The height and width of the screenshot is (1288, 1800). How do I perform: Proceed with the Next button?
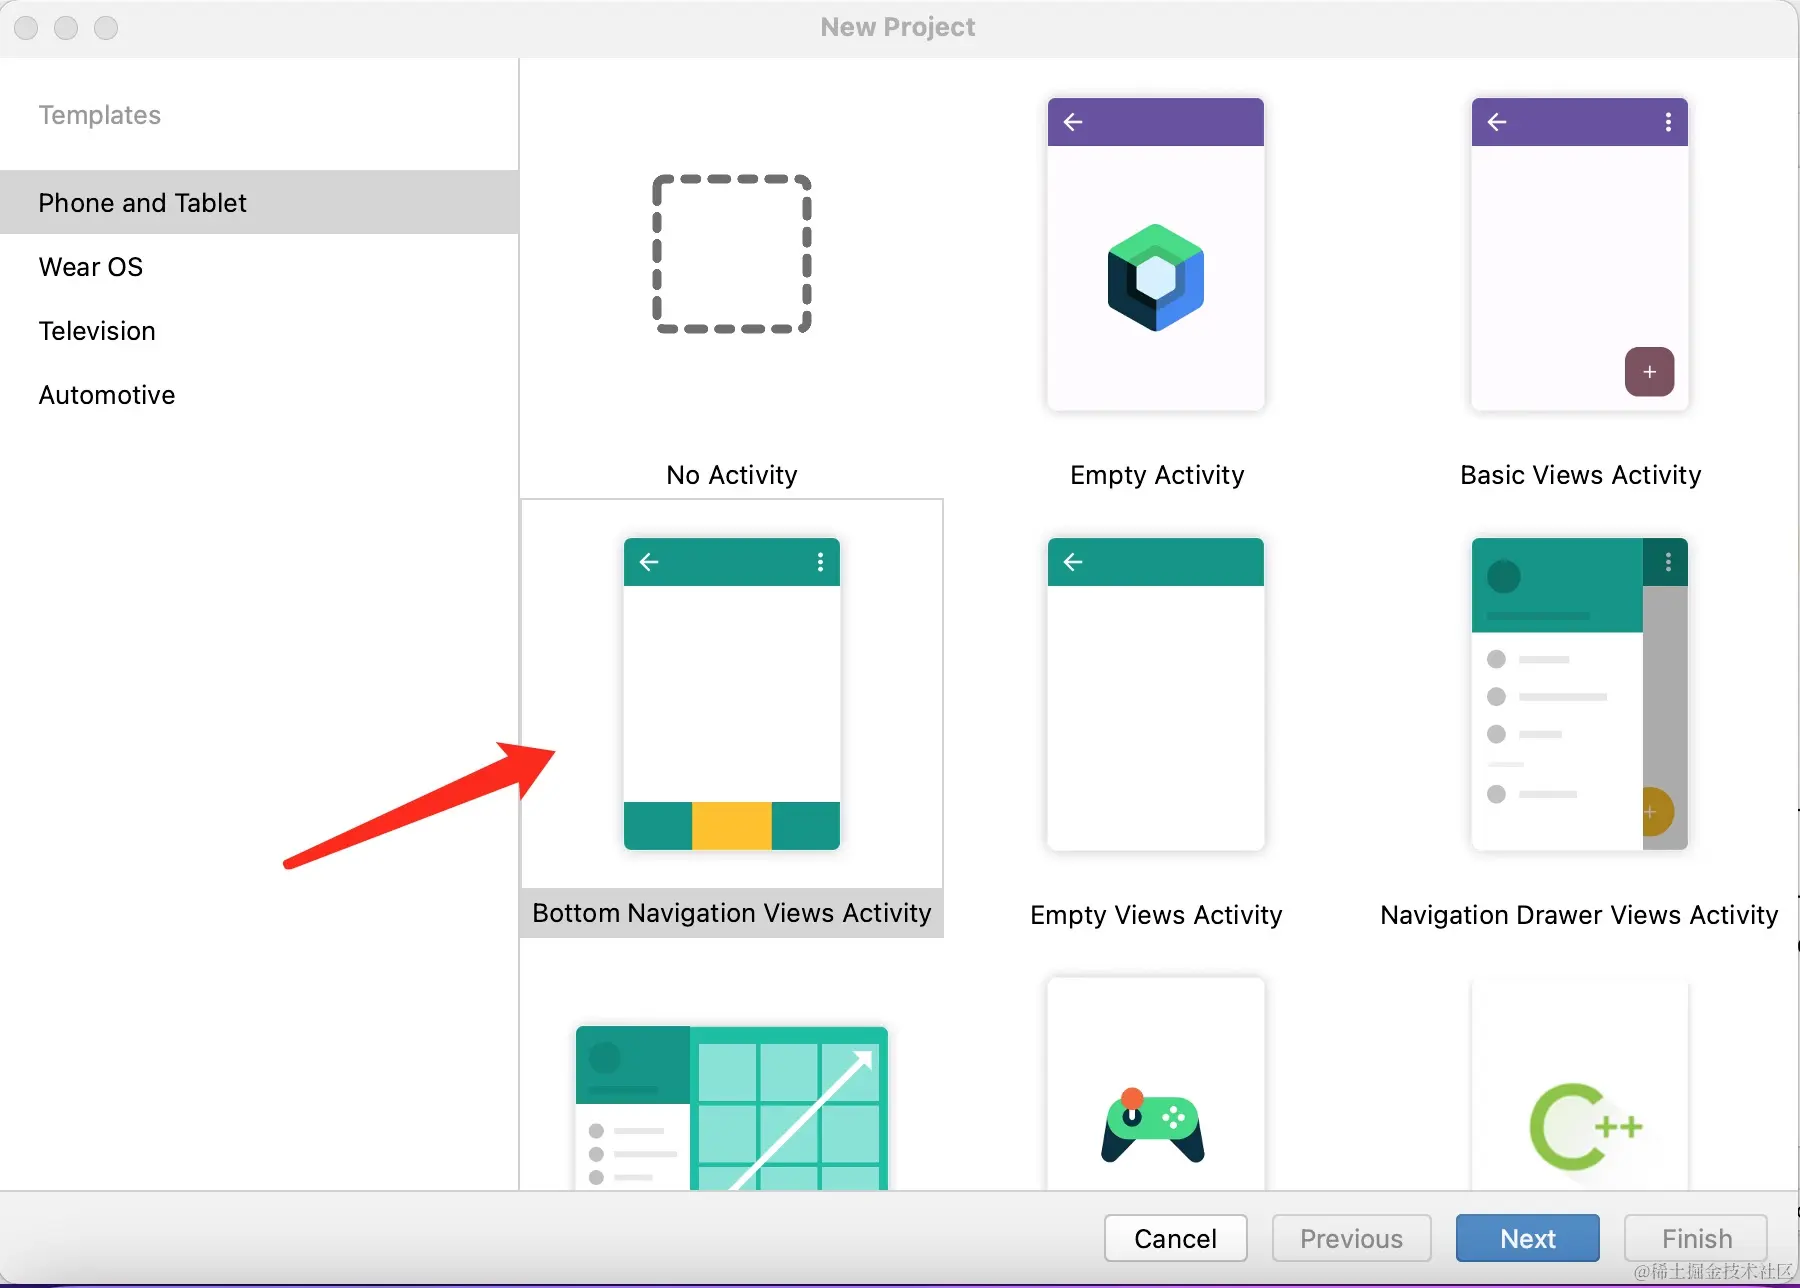(1528, 1238)
